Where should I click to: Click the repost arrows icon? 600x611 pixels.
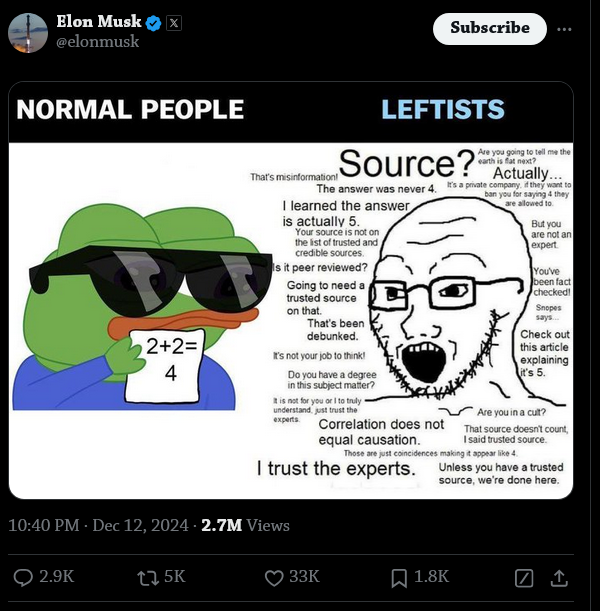click(x=148, y=578)
